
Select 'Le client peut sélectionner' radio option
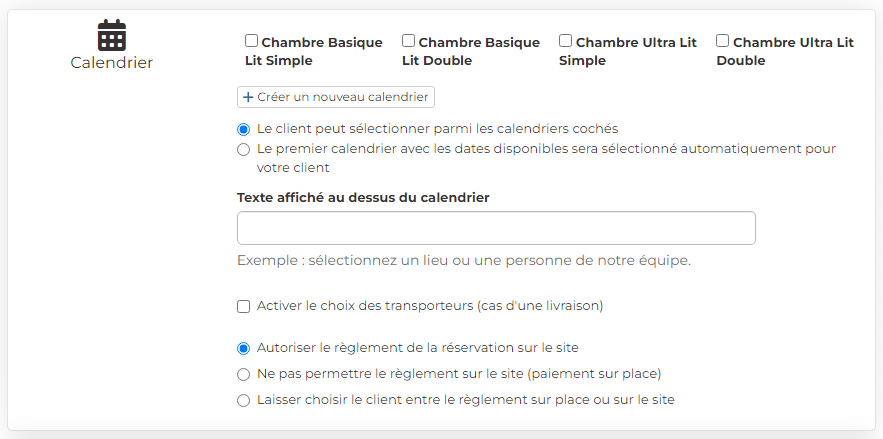pos(243,129)
